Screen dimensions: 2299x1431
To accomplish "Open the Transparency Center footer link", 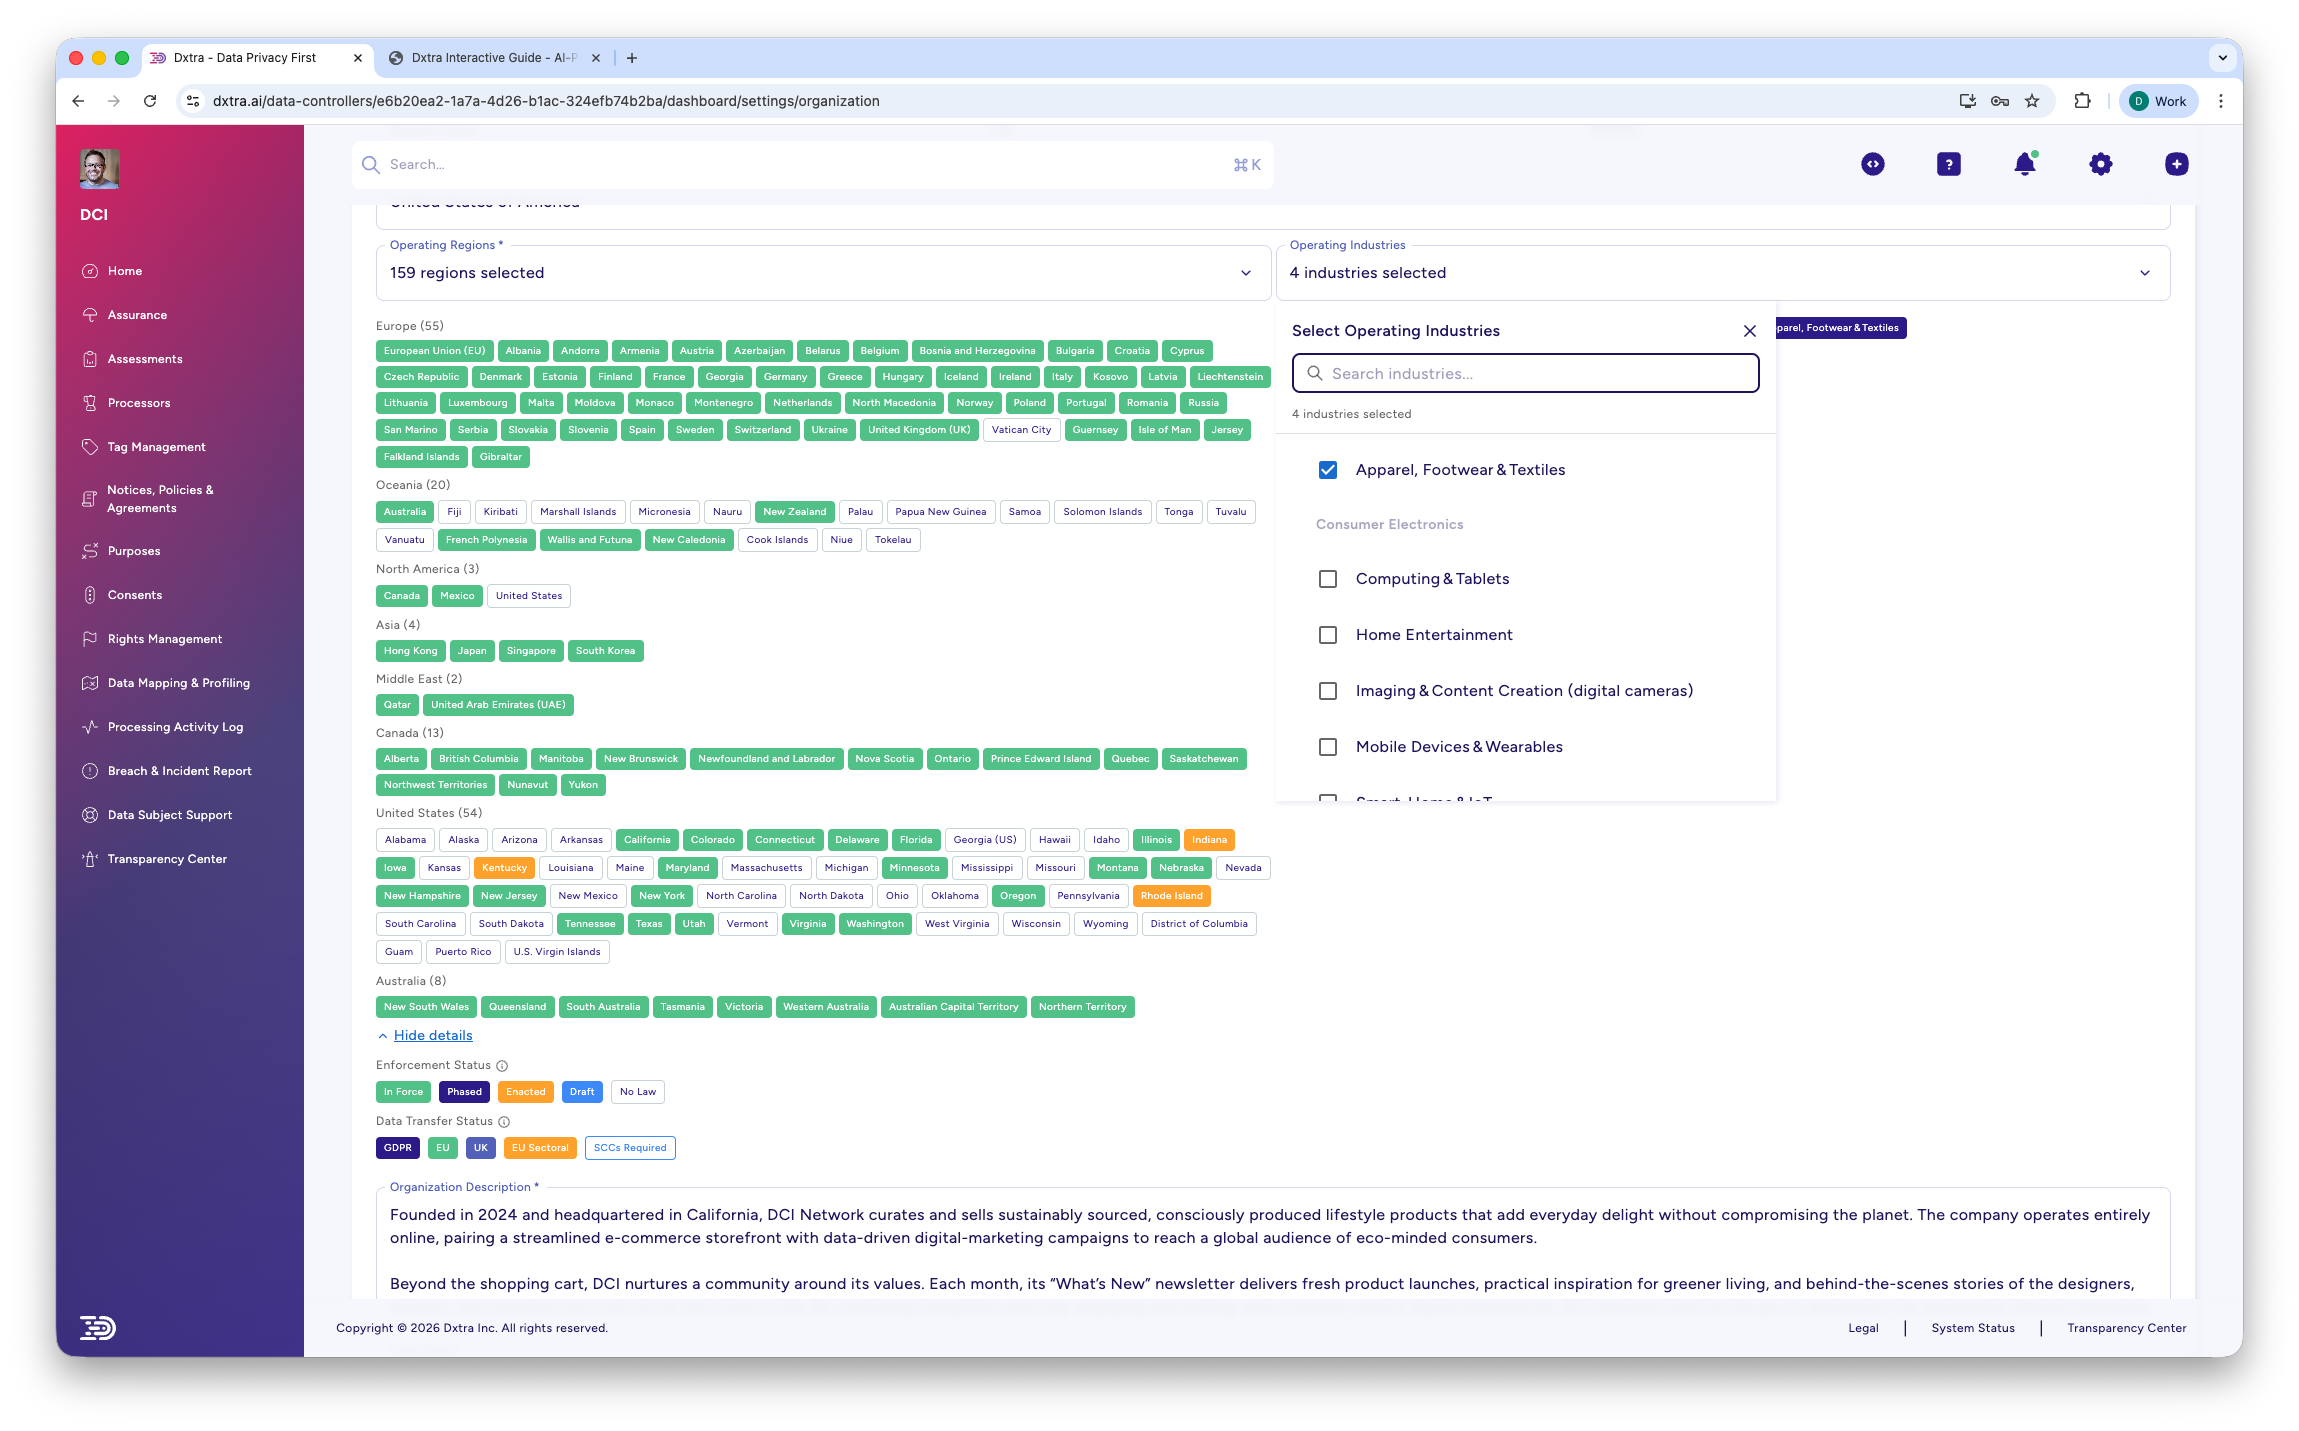I will point(2126,1327).
